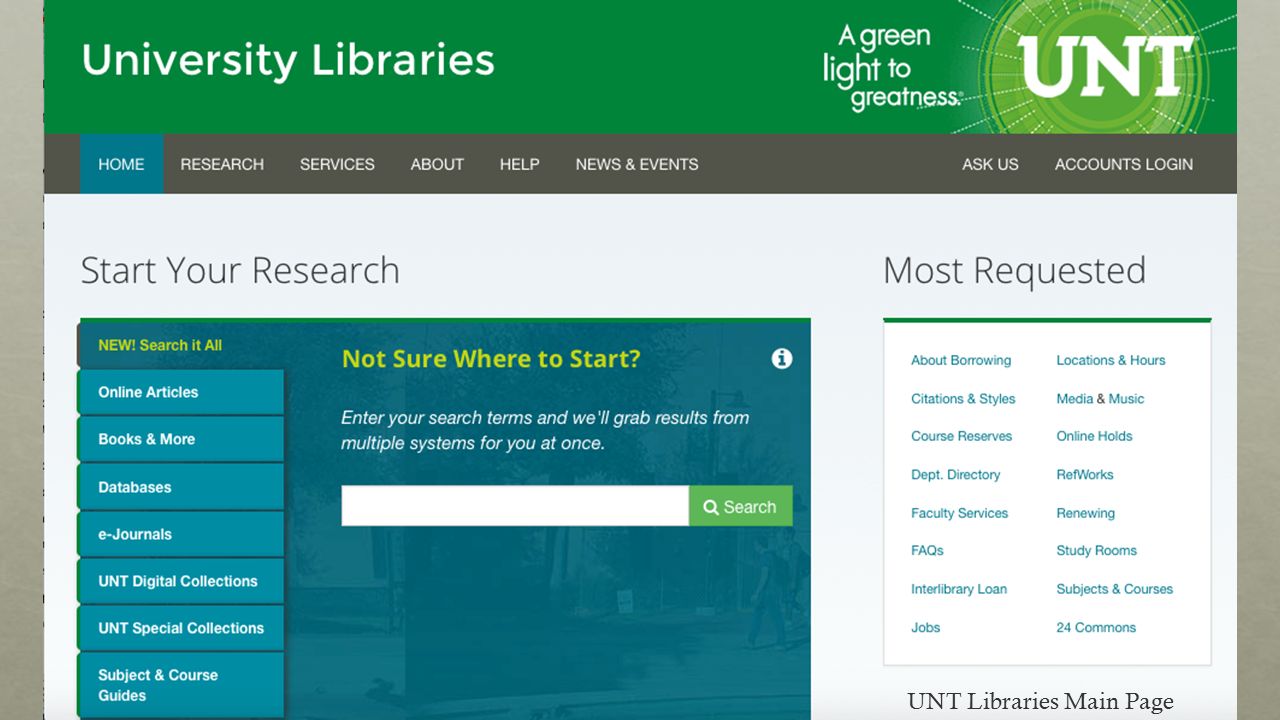Open the Subjects & Courses link
The image size is (1280, 720).
click(1114, 589)
